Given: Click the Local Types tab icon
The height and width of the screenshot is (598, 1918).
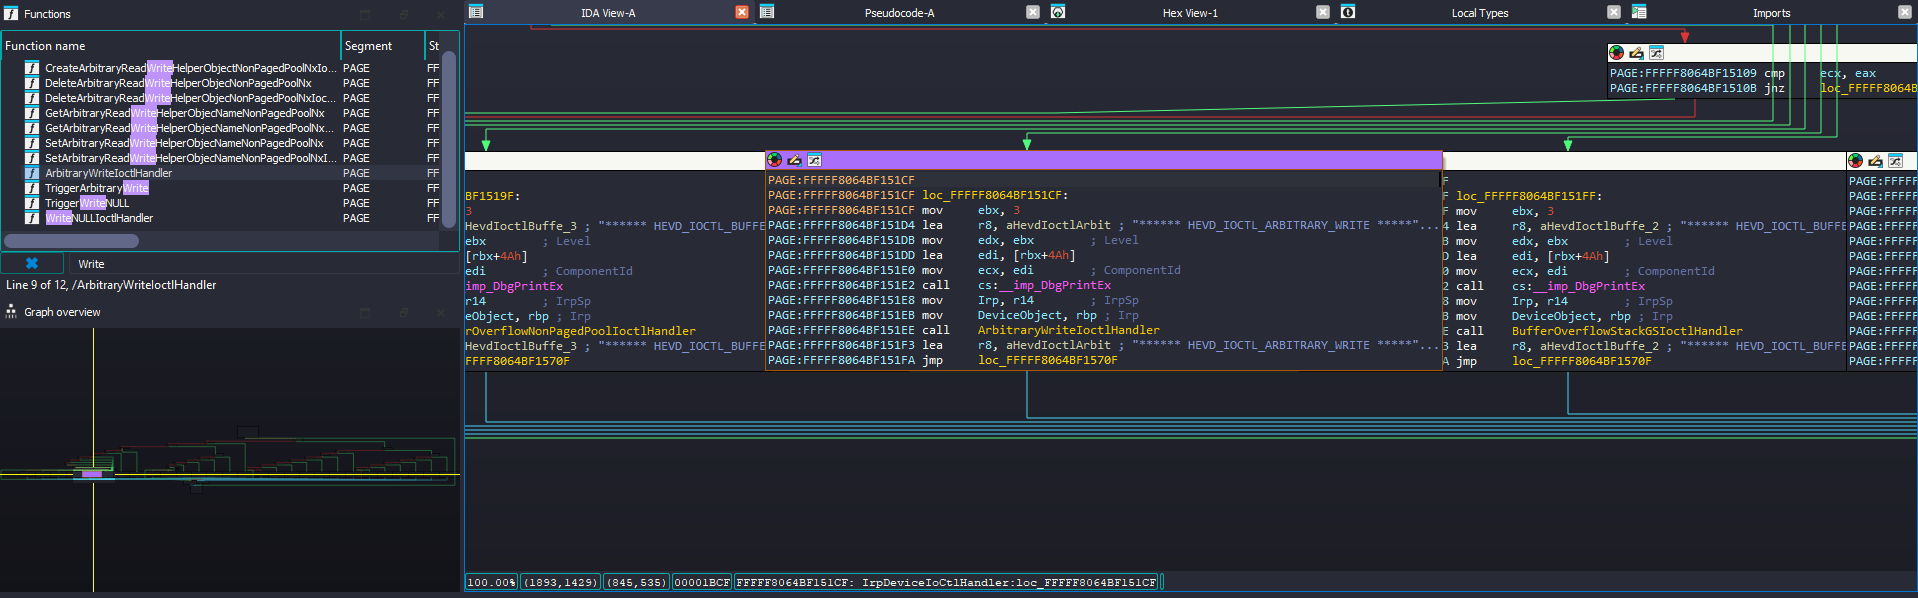Looking at the screenshot, I should (1348, 12).
